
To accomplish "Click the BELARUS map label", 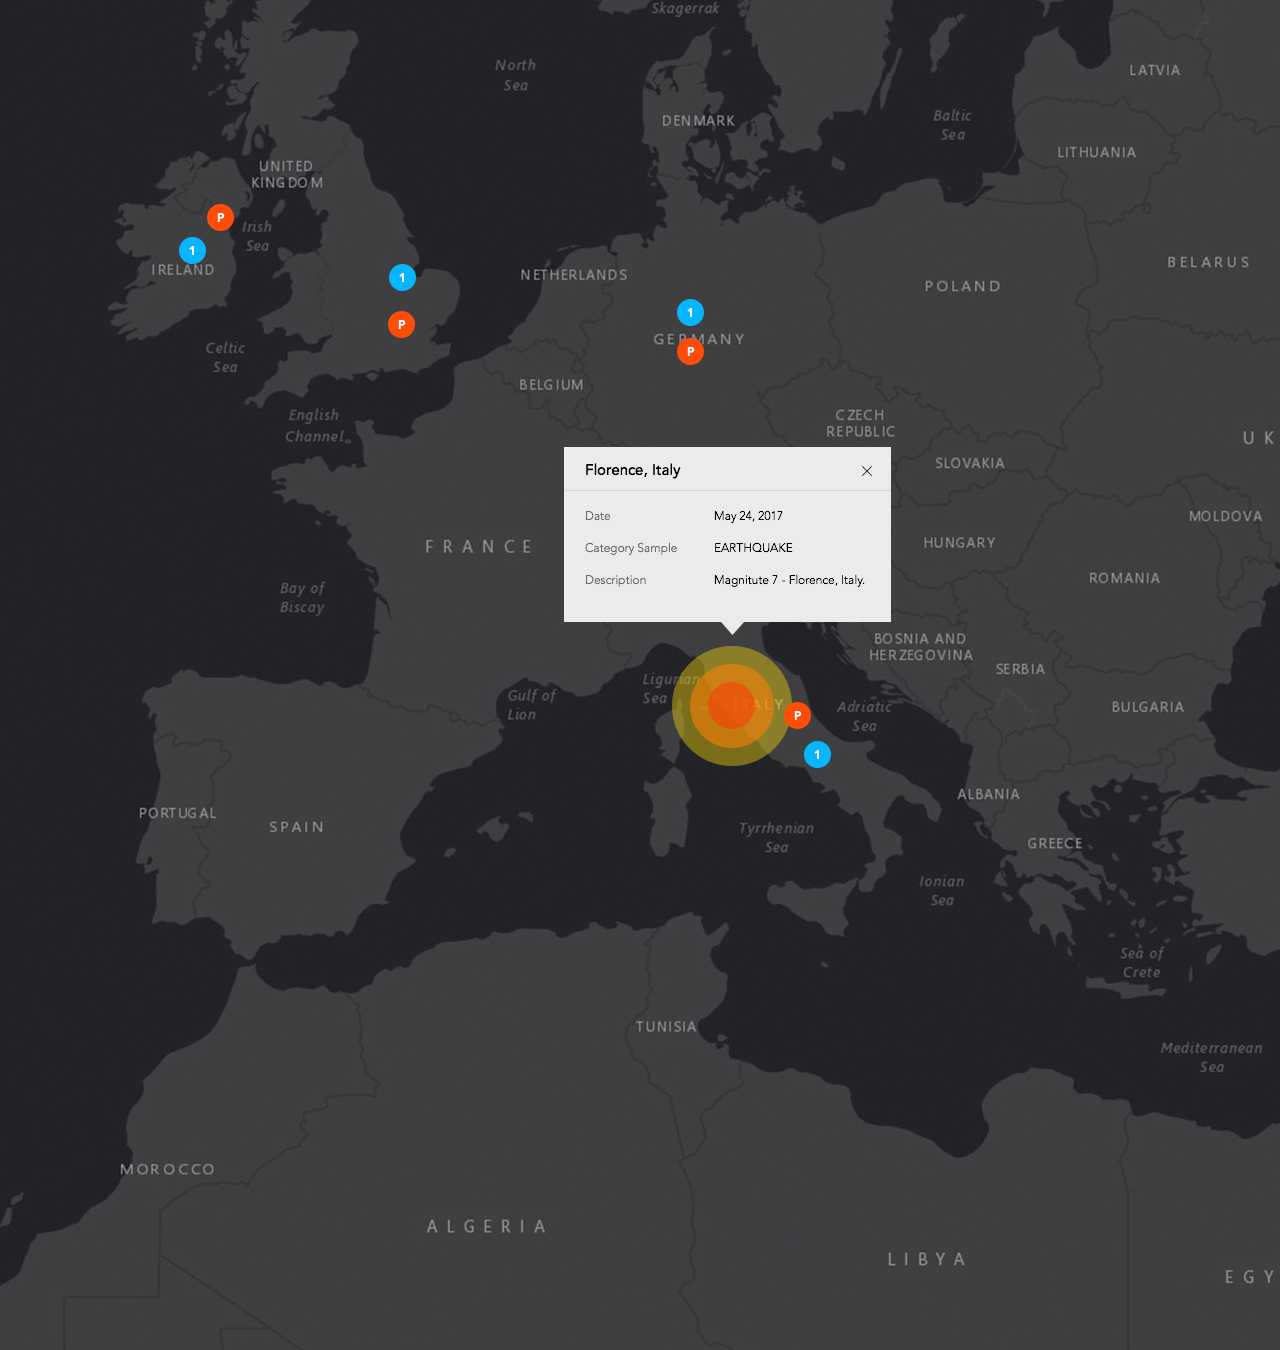I will 1209,262.
